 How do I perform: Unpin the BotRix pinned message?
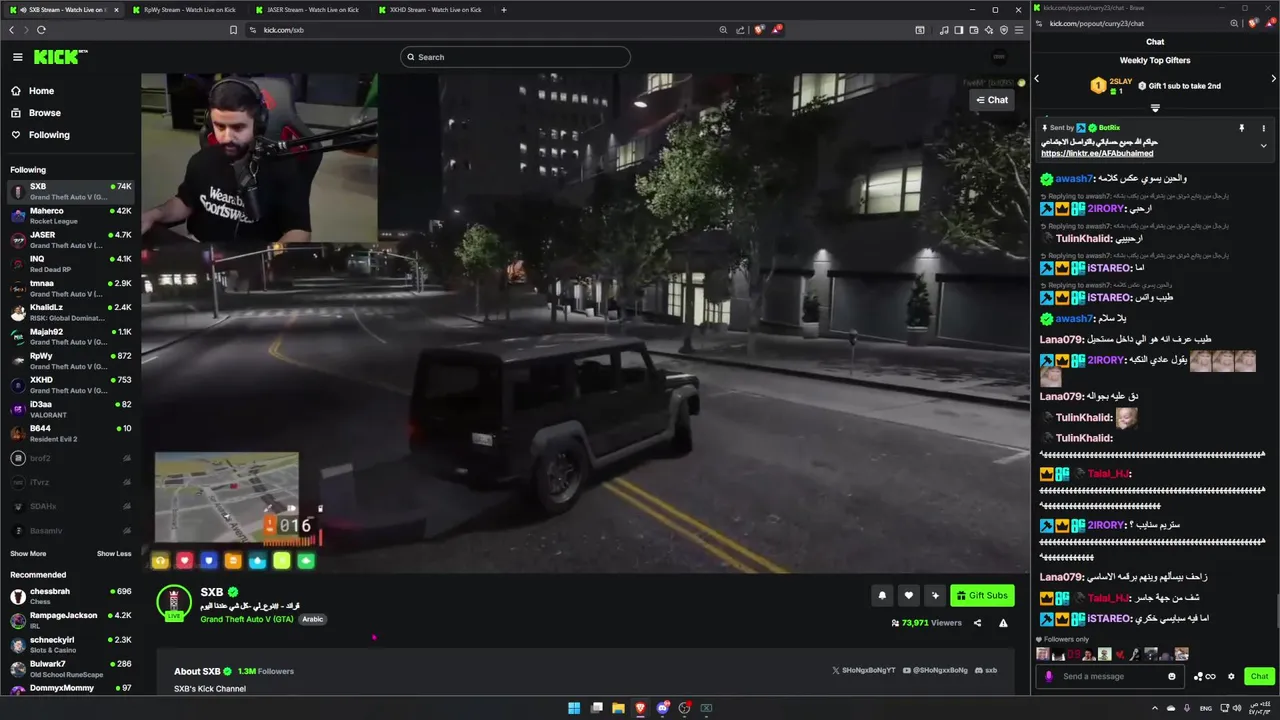click(1241, 128)
